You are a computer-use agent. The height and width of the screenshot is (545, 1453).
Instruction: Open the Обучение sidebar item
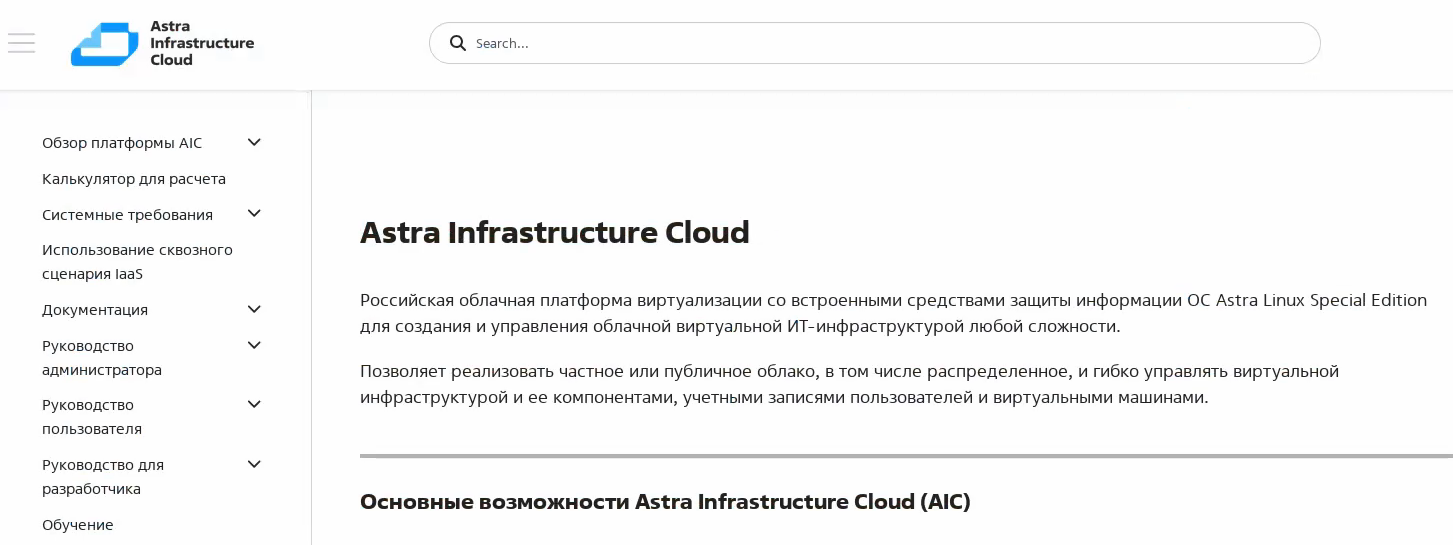pyautogui.click(x=78, y=525)
